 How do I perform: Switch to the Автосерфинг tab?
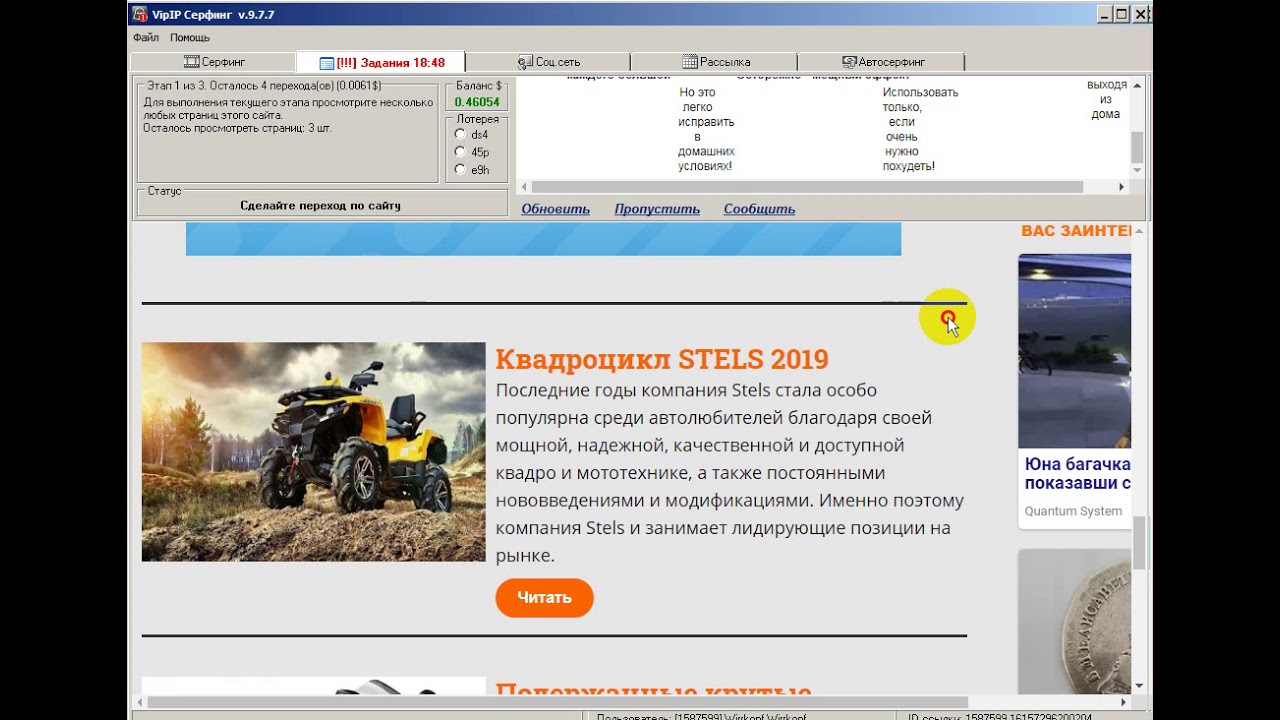point(882,62)
